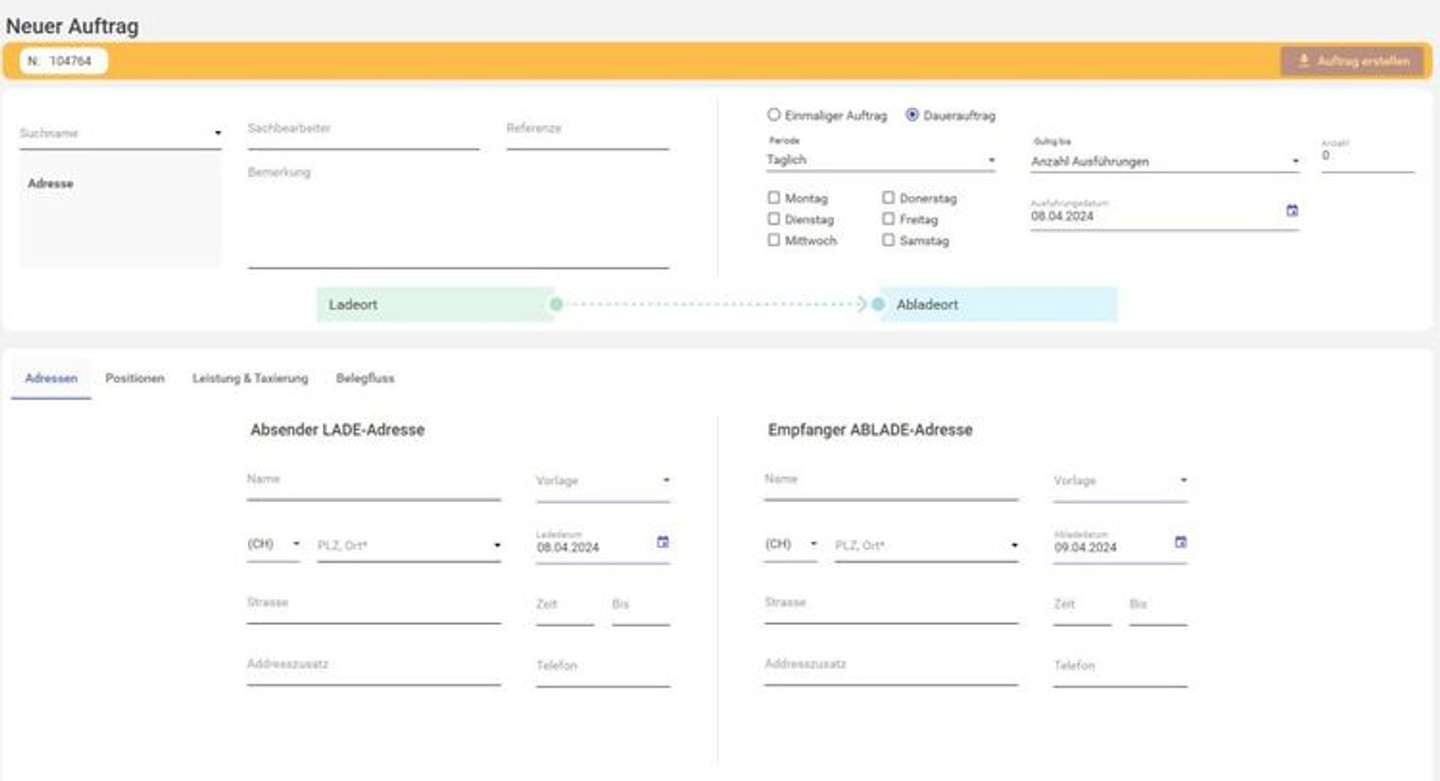This screenshot has width=1440, height=781.
Task: Focus the Empfänger Name field
Action: (890, 484)
